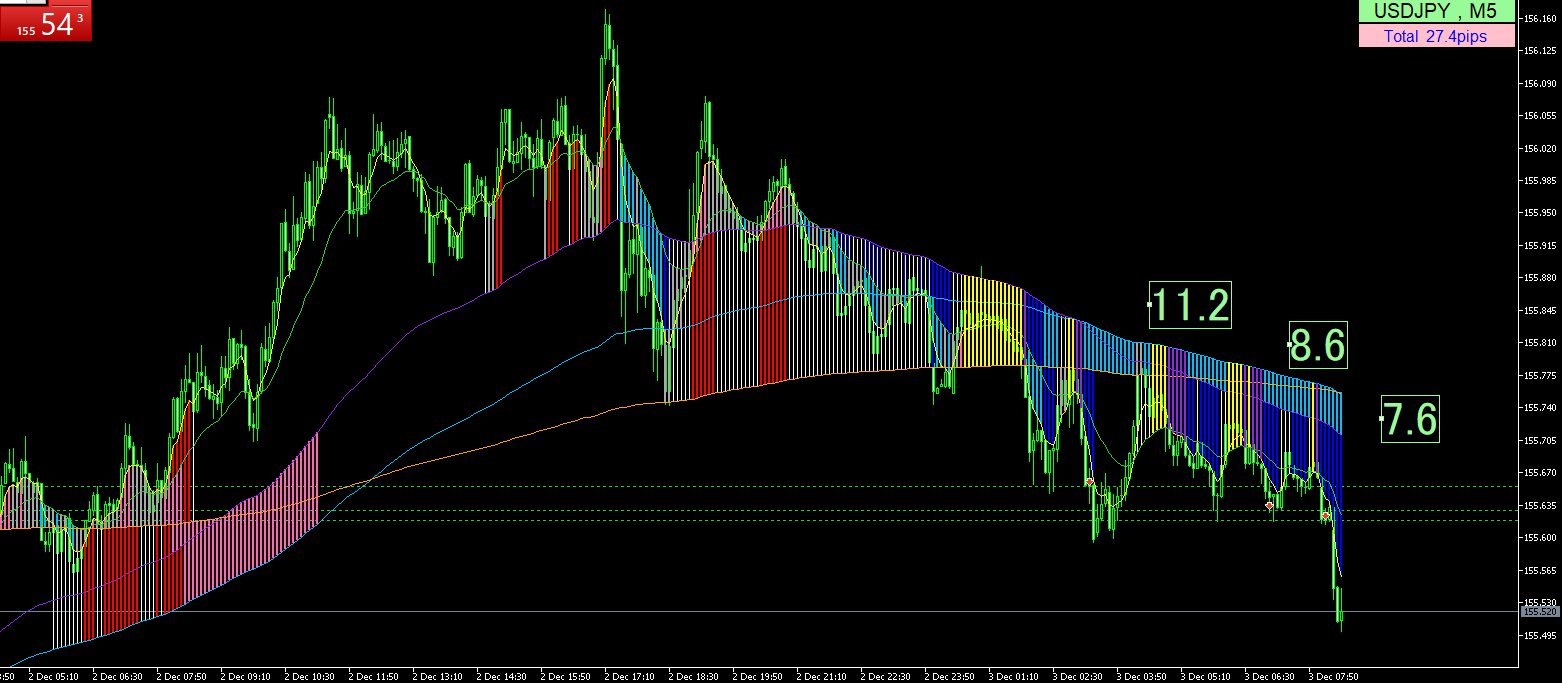Click the 155.705 price scale label
This screenshot has width=1562, height=683.
point(1541,440)
